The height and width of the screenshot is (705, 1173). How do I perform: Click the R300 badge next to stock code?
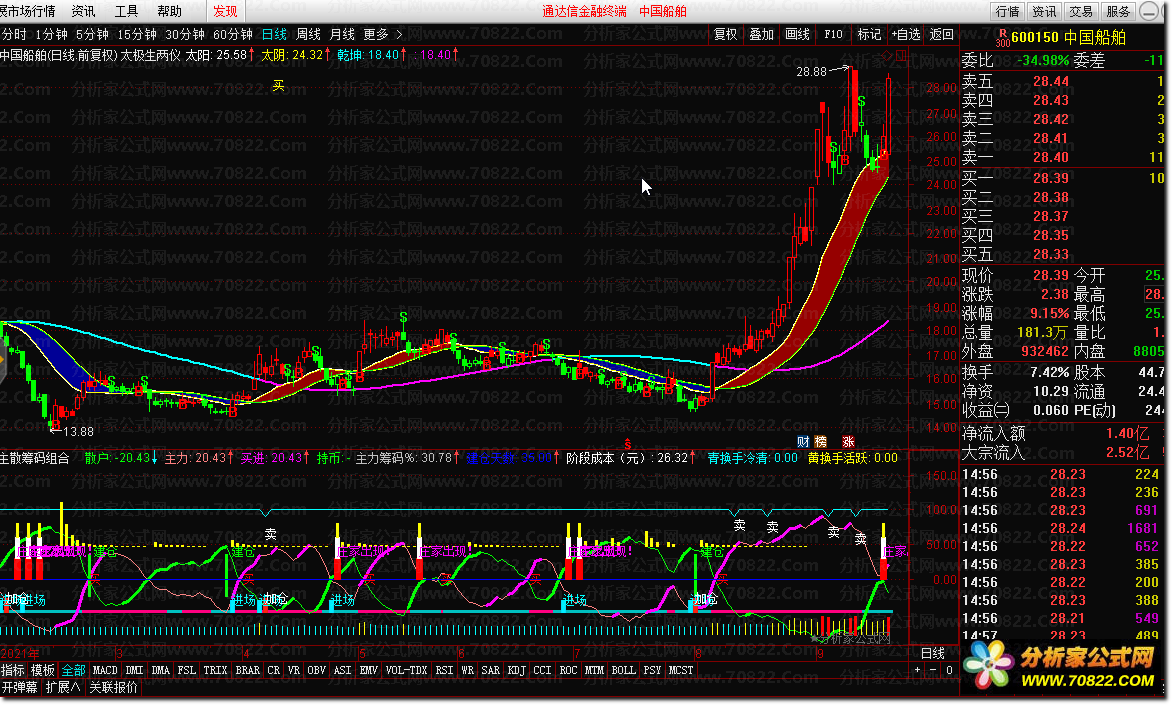(1002, 37)
